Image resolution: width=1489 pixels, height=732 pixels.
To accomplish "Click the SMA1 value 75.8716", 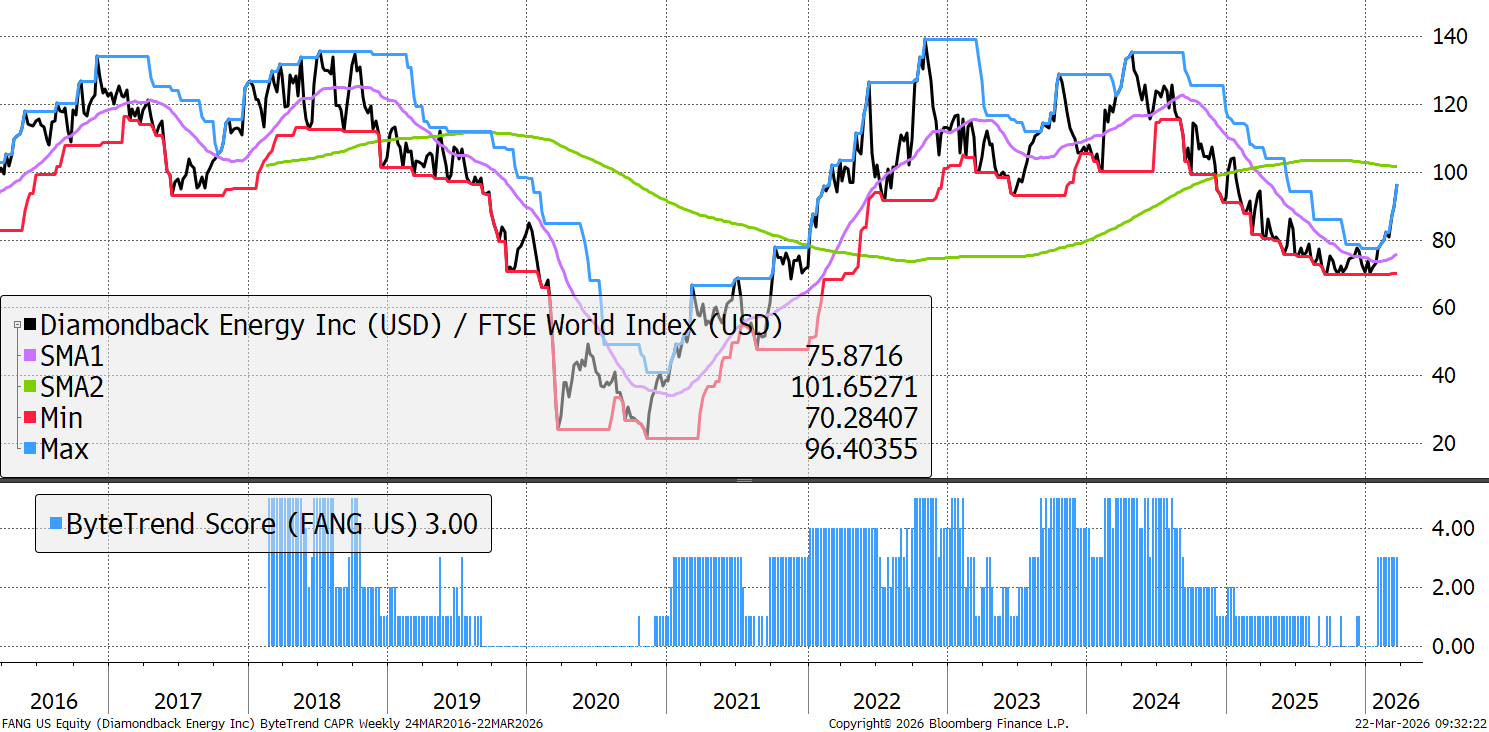I will point(853,356).
